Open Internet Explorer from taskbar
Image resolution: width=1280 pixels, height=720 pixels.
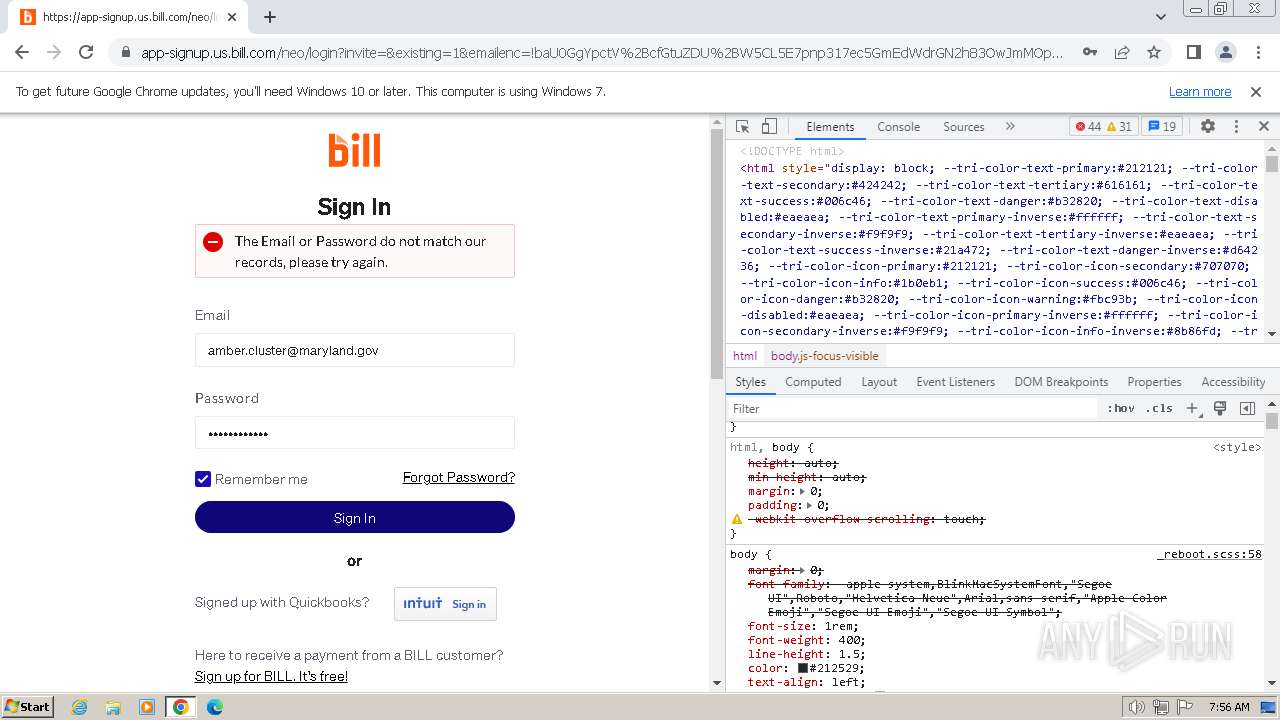79,707
